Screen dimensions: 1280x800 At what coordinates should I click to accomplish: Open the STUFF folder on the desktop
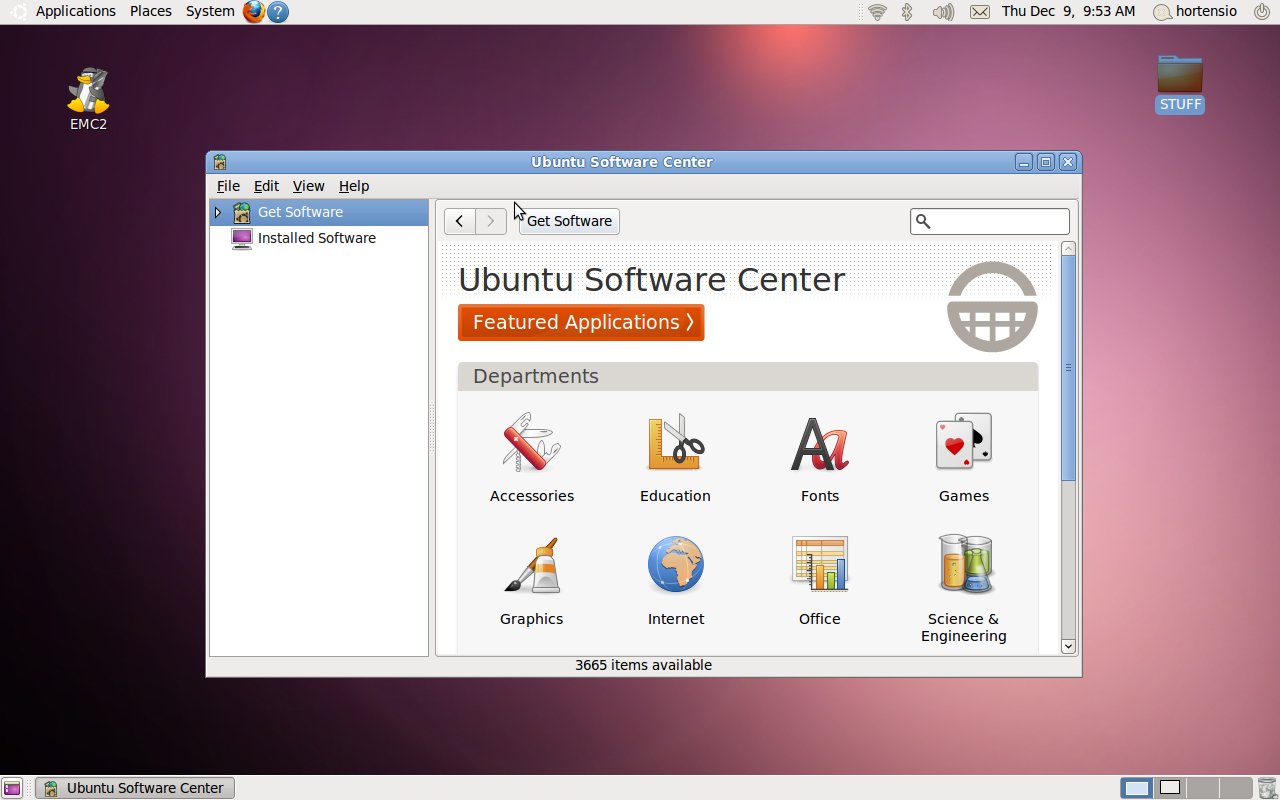pyautogui.click(x=1179, y=80)
